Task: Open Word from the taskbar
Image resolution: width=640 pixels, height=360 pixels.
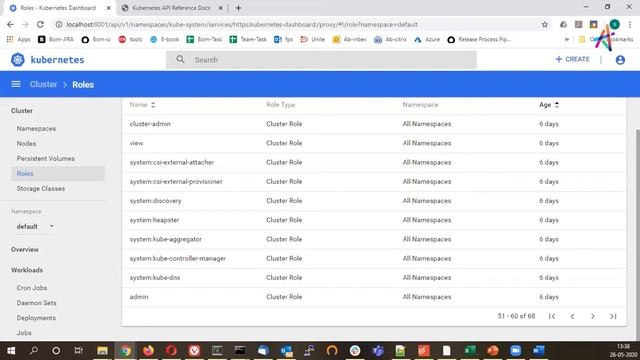Action: [538, 351]
